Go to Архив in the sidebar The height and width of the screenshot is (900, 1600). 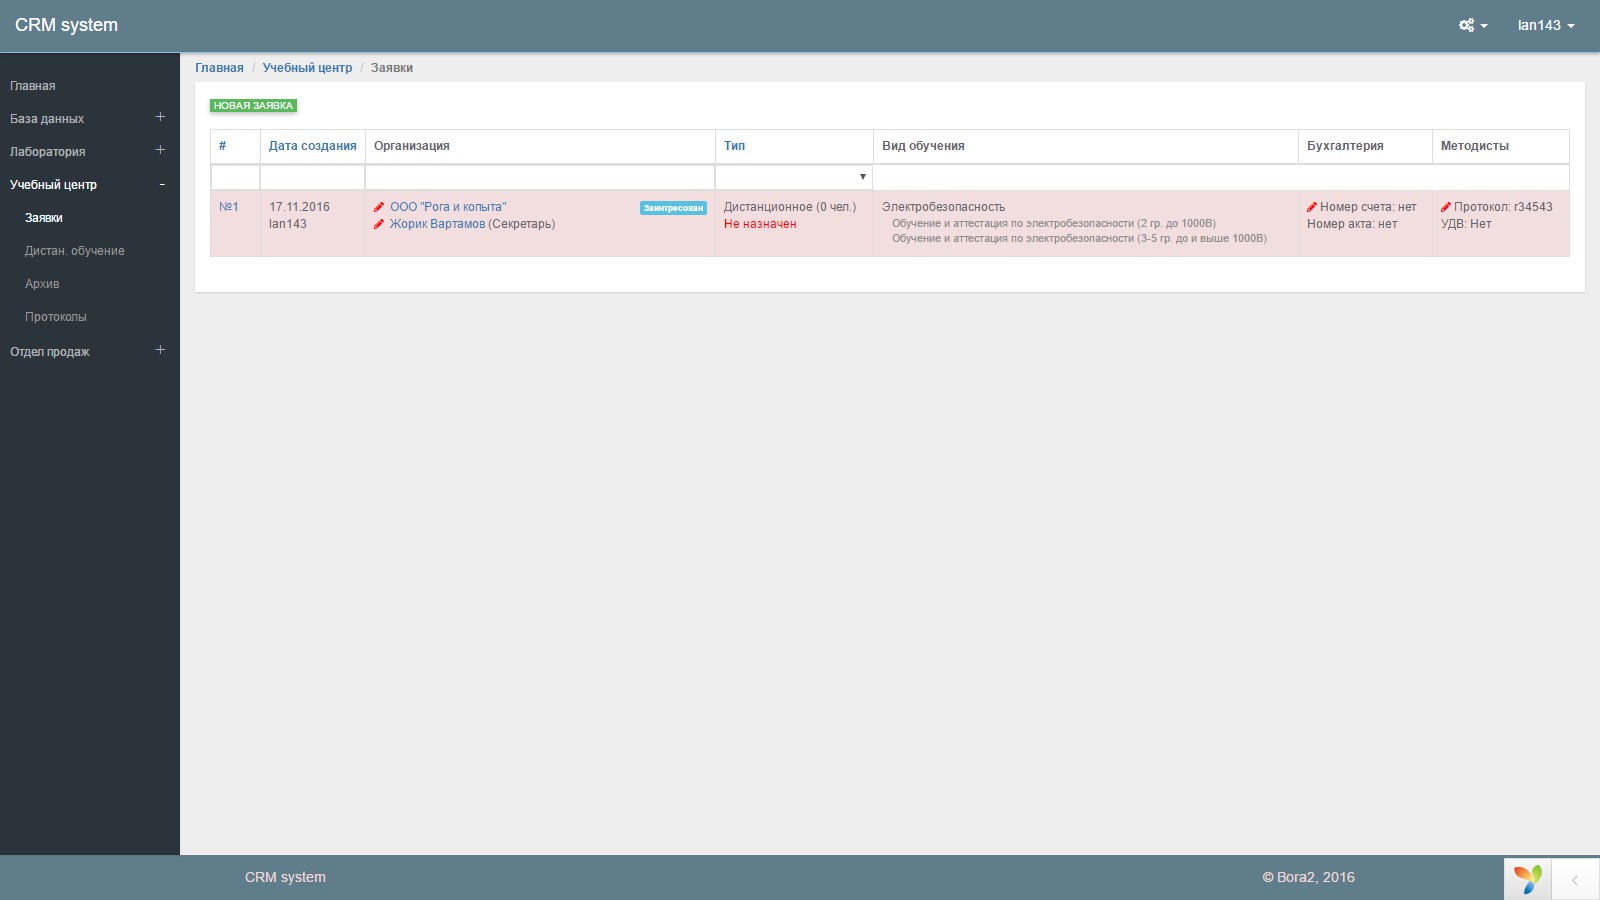click(x=42, y=284)
